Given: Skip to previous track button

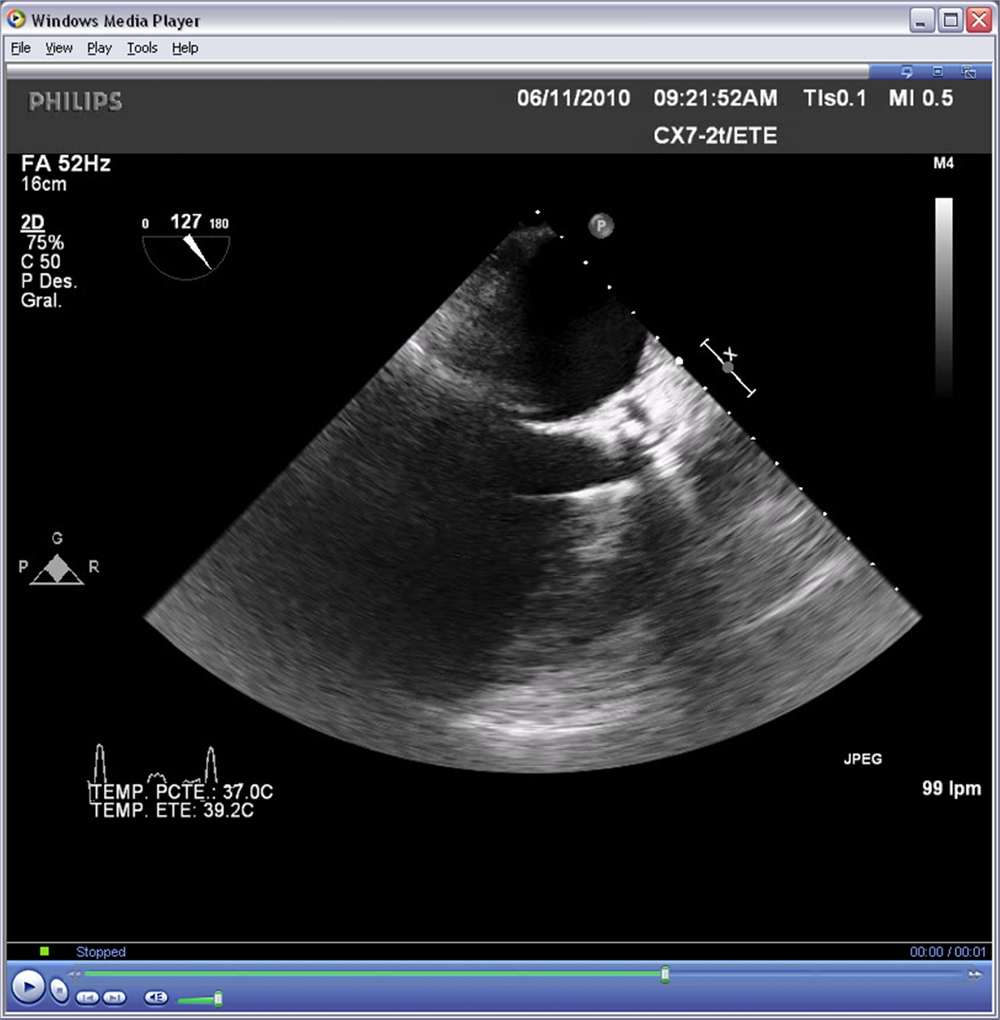Looking at the screenshot, I should pos(88,997).
